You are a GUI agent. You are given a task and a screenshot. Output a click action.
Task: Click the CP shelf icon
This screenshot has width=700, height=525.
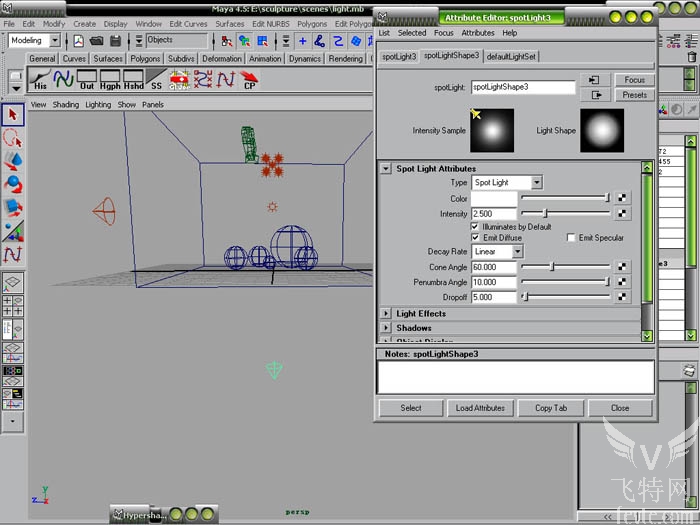[249, 80]
